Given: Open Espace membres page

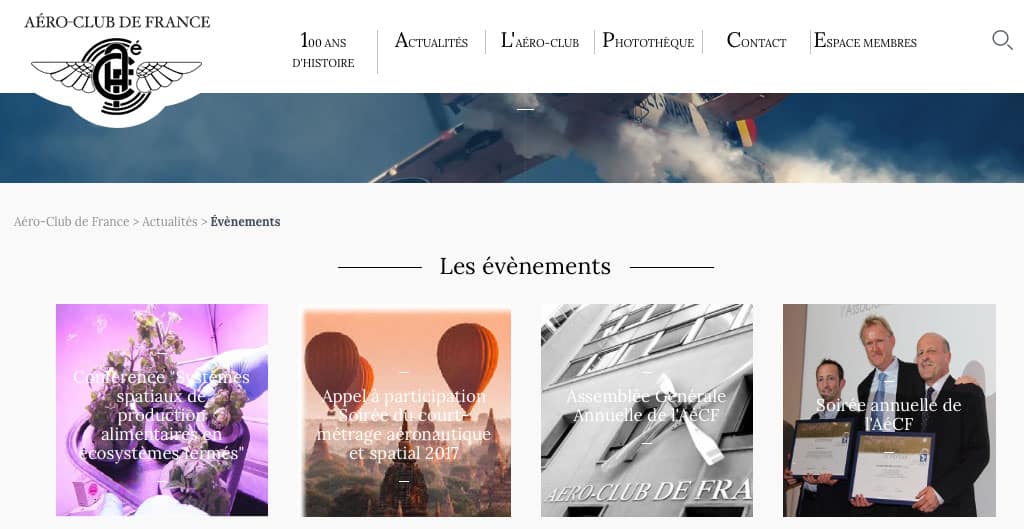Looking at the screenshot, I should [865, 41].
